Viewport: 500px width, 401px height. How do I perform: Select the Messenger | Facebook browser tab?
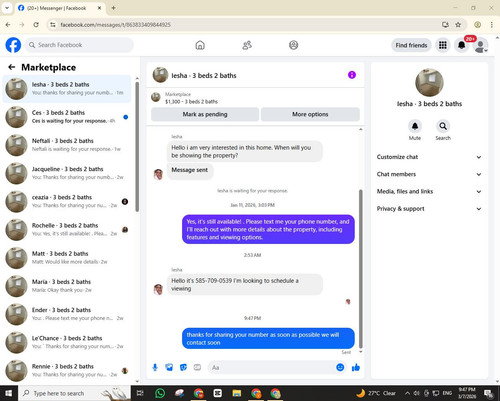59,8
